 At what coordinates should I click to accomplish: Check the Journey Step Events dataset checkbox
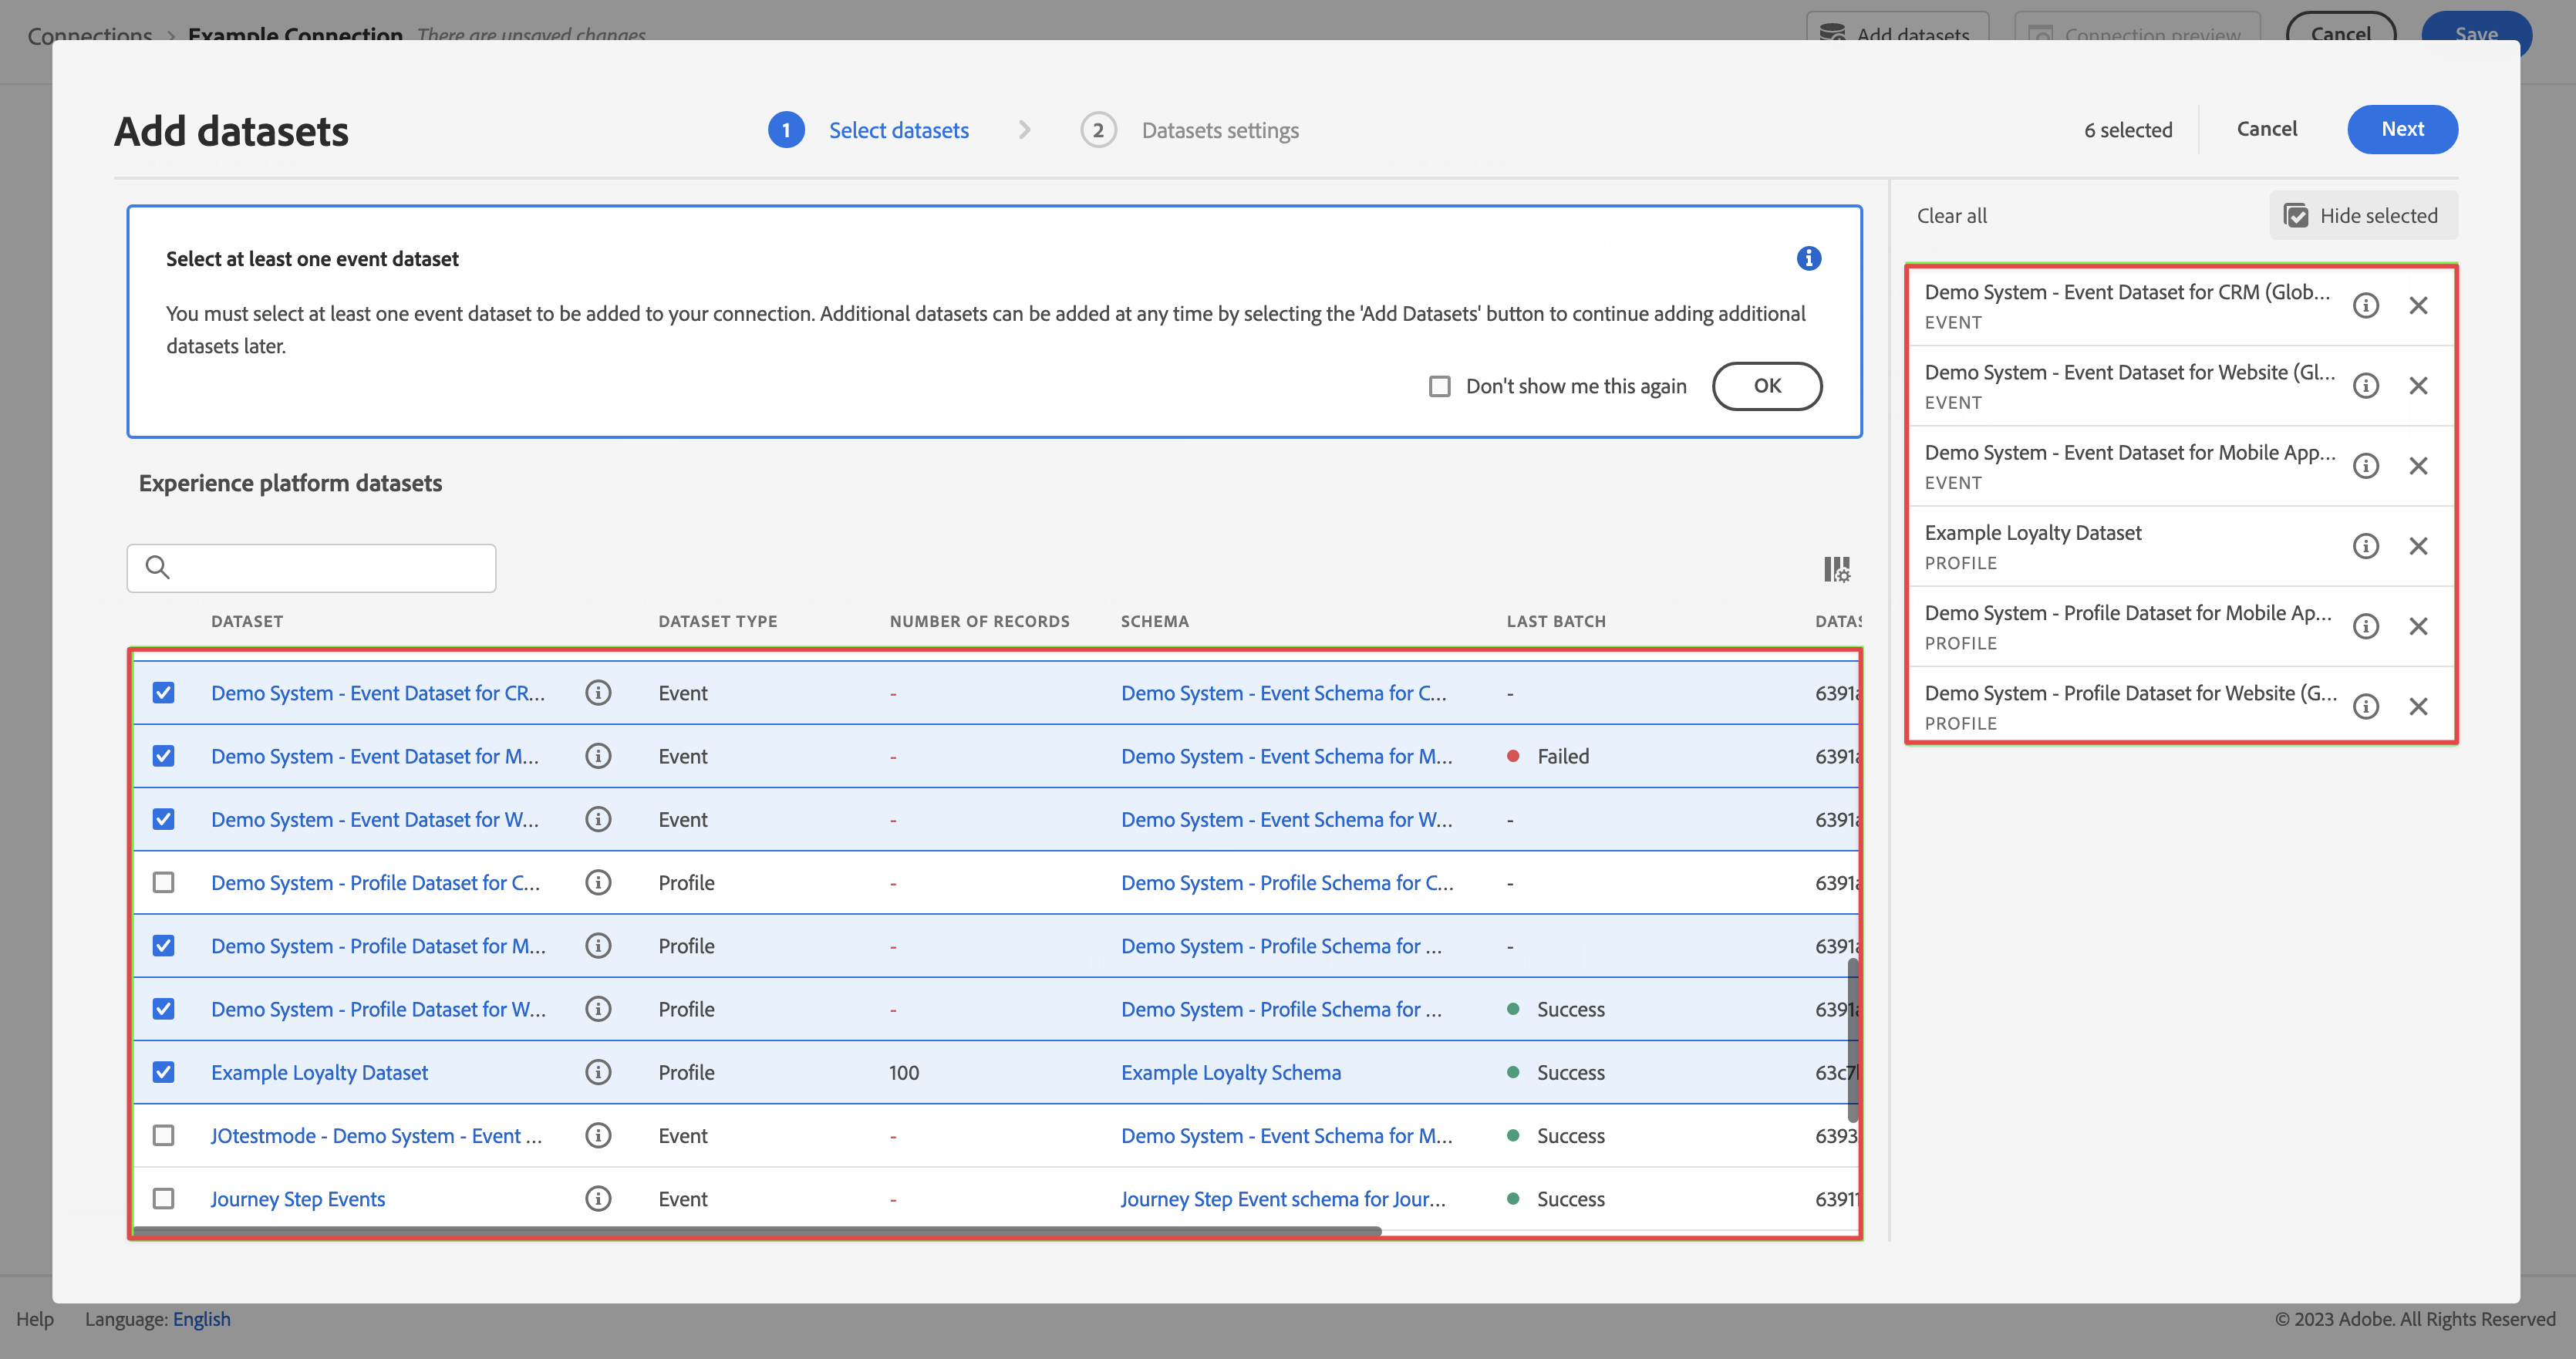pos(163,1198)
